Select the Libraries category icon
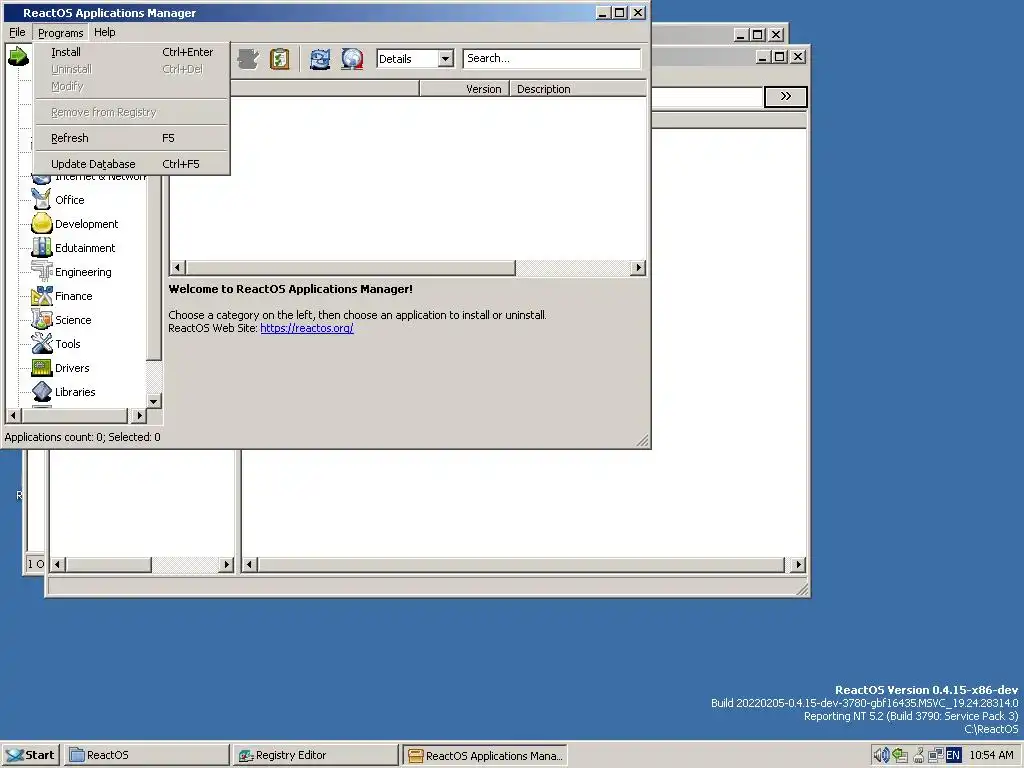 coord(41,392)
